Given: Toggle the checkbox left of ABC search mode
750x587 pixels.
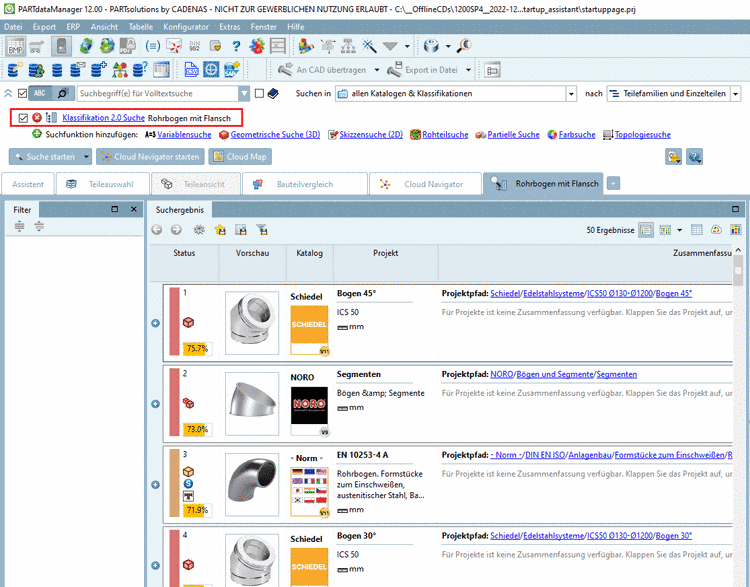Looking at the screenshot, I should click(x=22, y=93).
